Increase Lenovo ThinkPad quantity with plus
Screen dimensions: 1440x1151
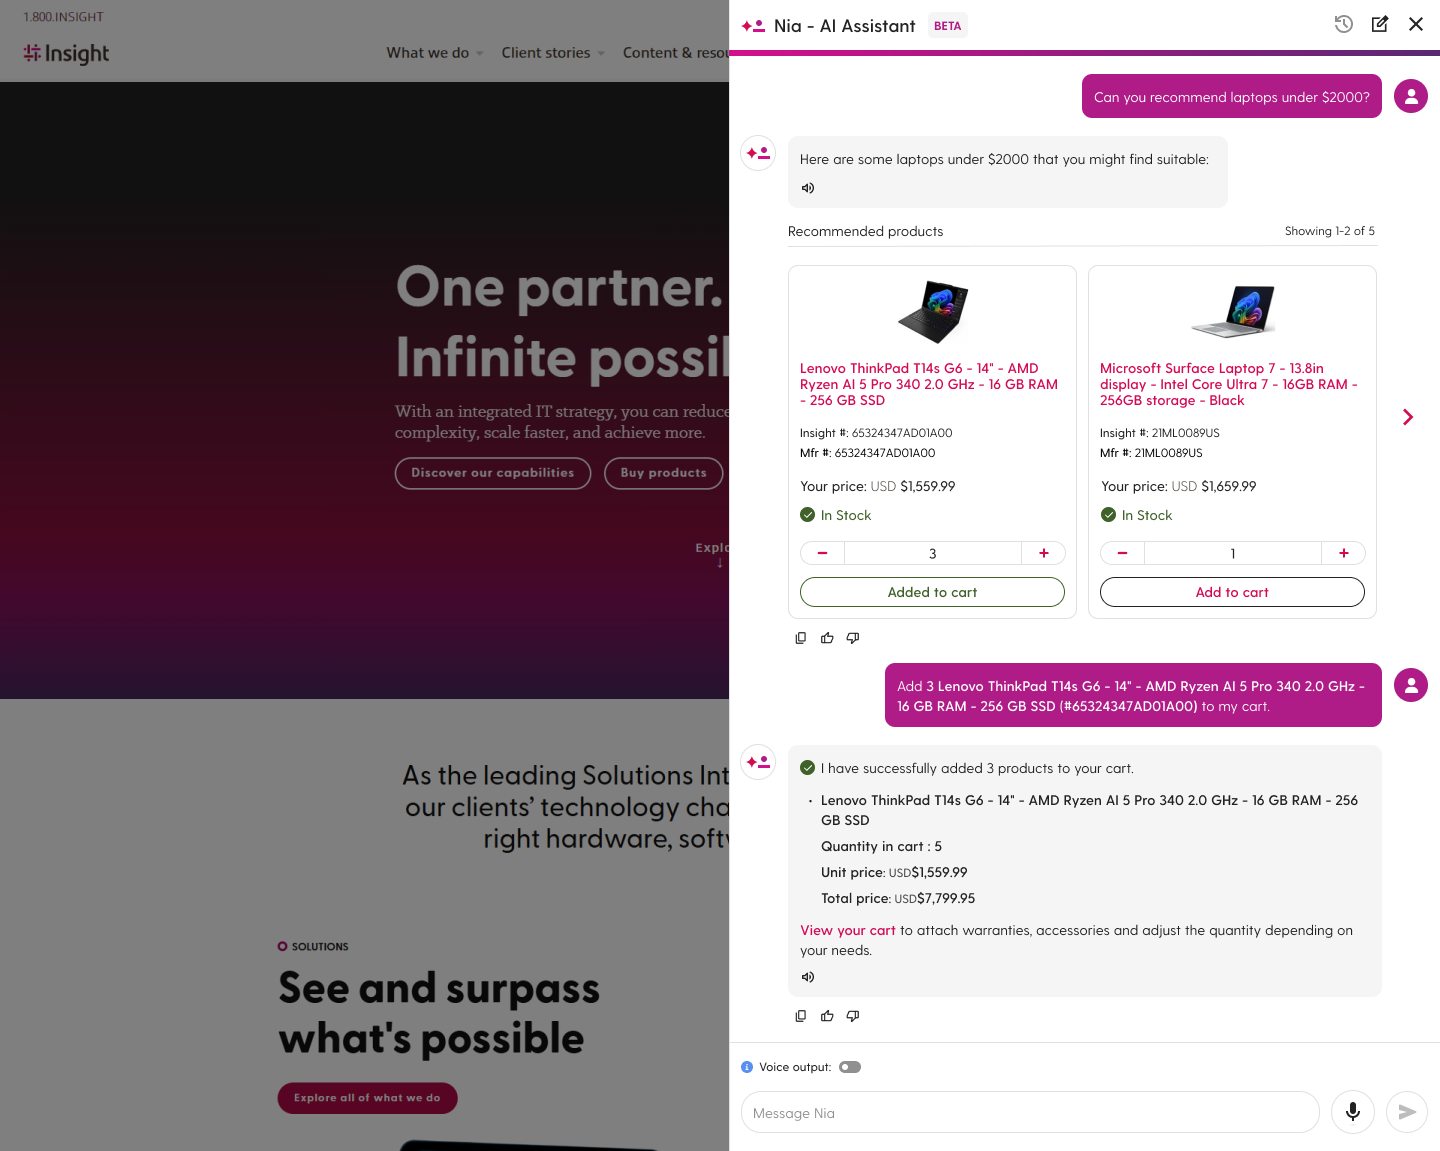(x=1043, y=553)
